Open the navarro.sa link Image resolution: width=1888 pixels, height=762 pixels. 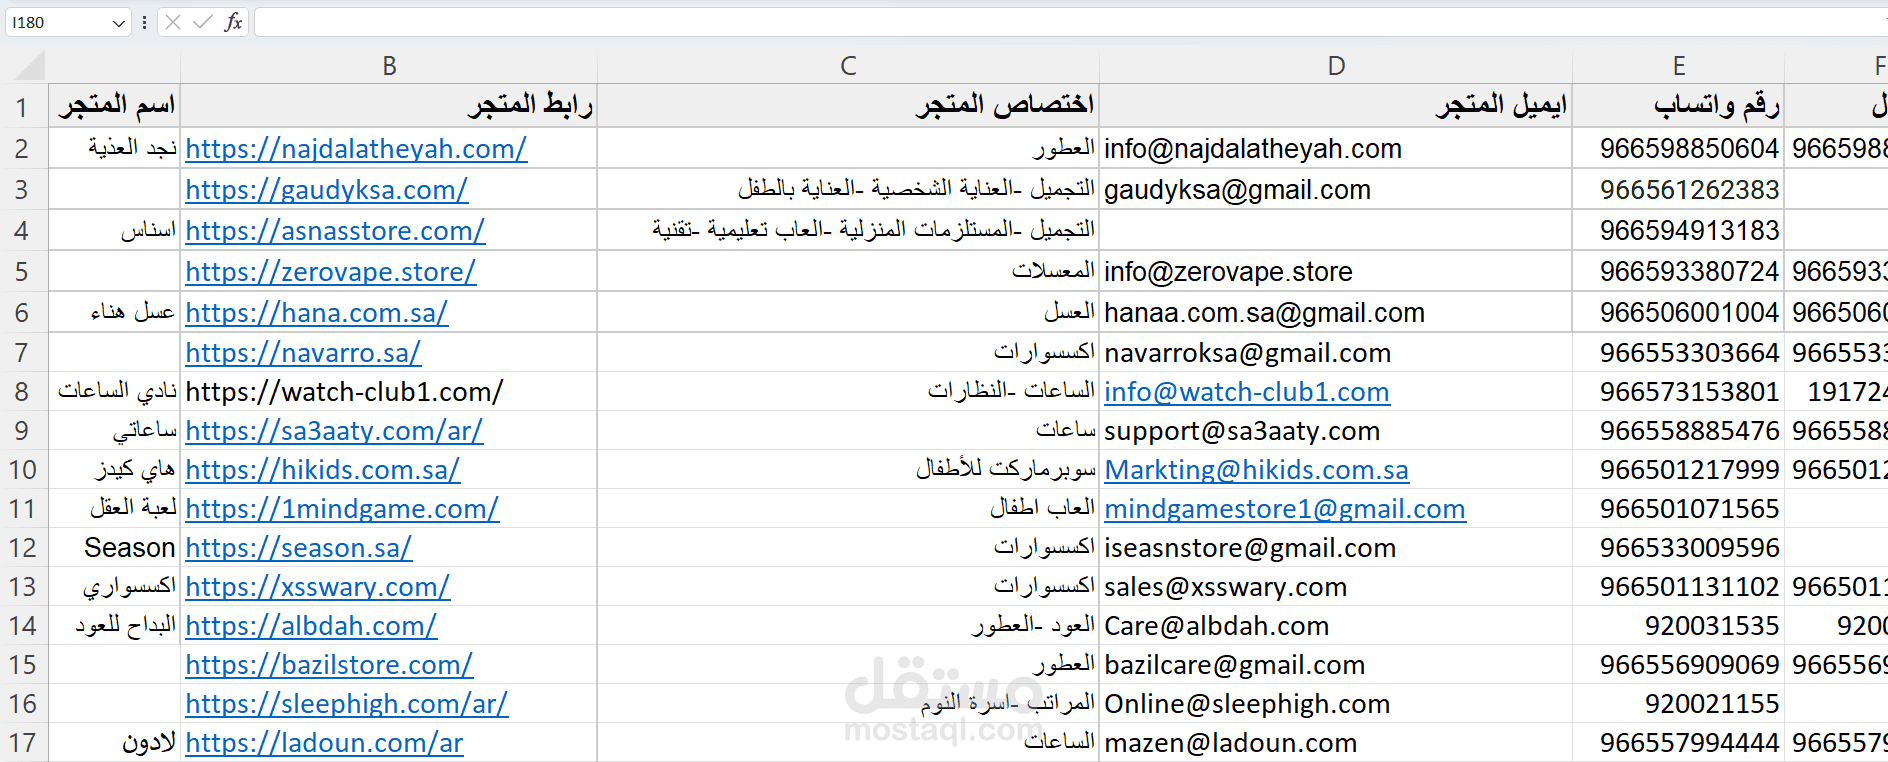[x=303, y=353]
